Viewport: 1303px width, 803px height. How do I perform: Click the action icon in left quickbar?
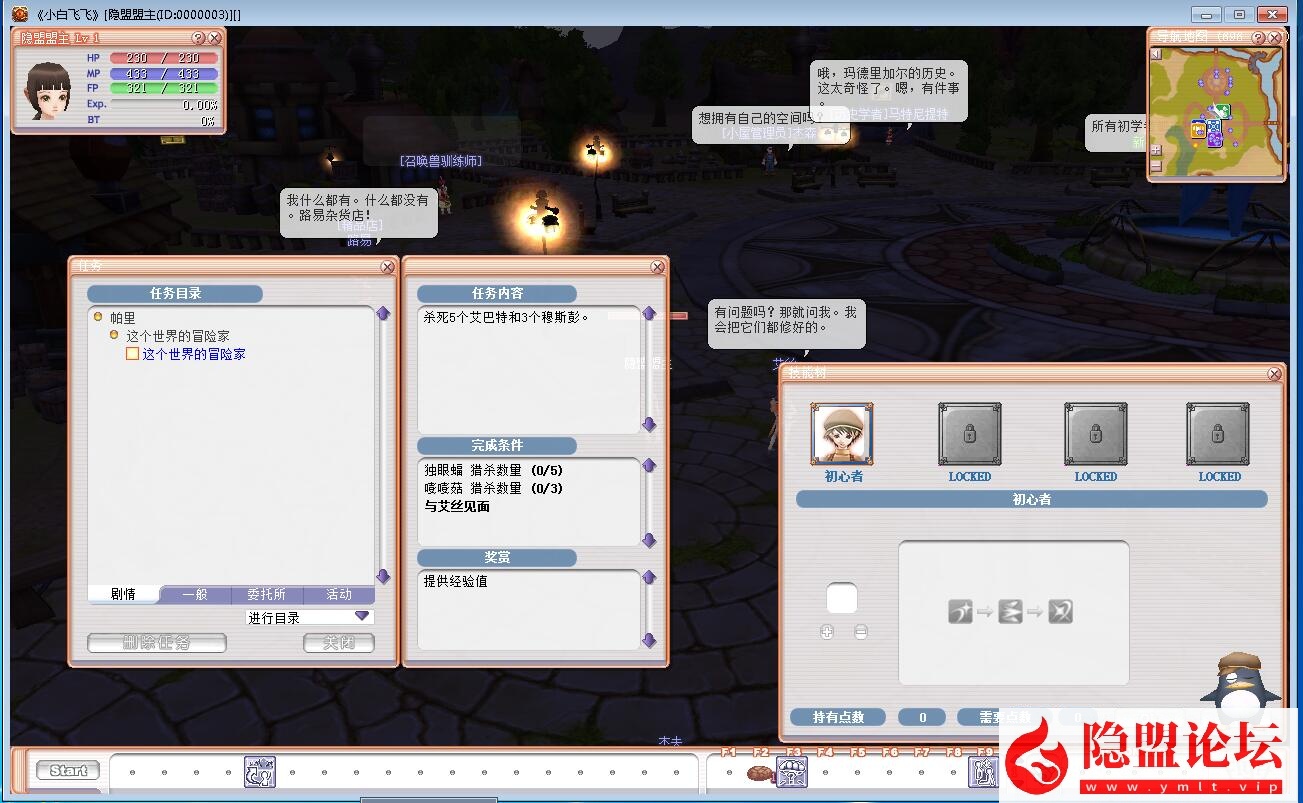260,772
